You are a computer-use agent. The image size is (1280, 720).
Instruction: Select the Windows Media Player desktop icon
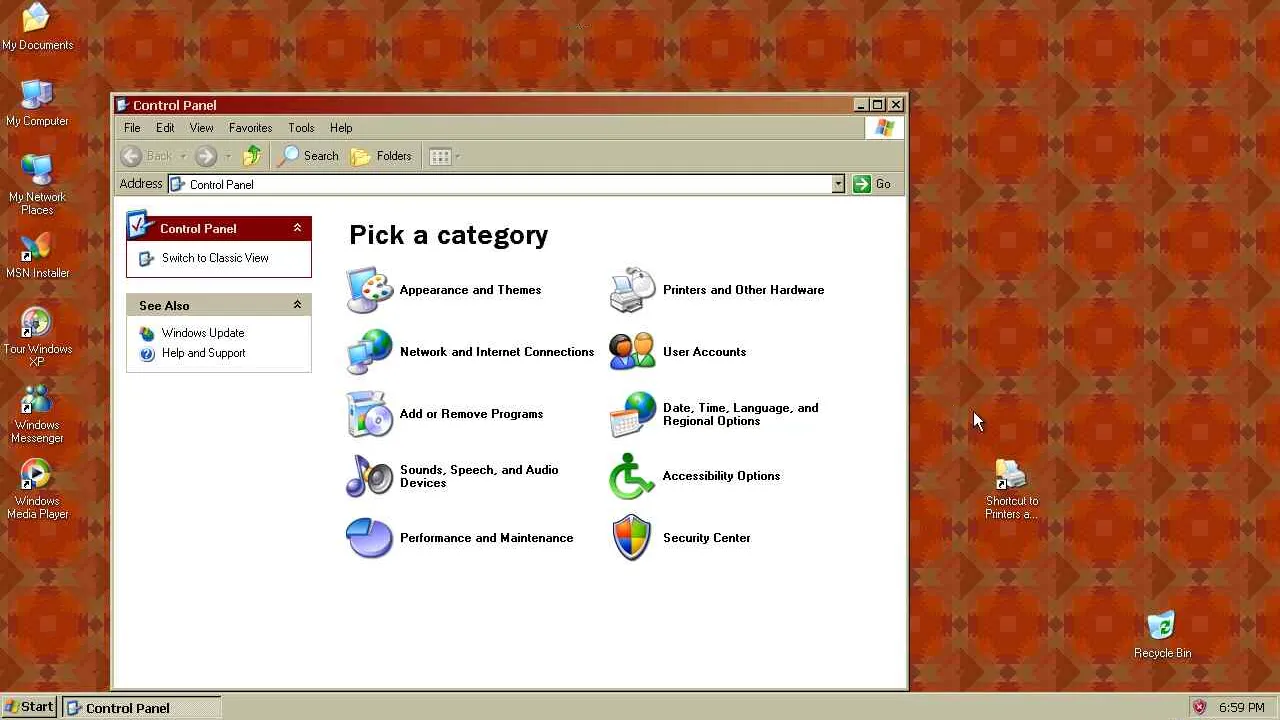(x=37, y=489)
